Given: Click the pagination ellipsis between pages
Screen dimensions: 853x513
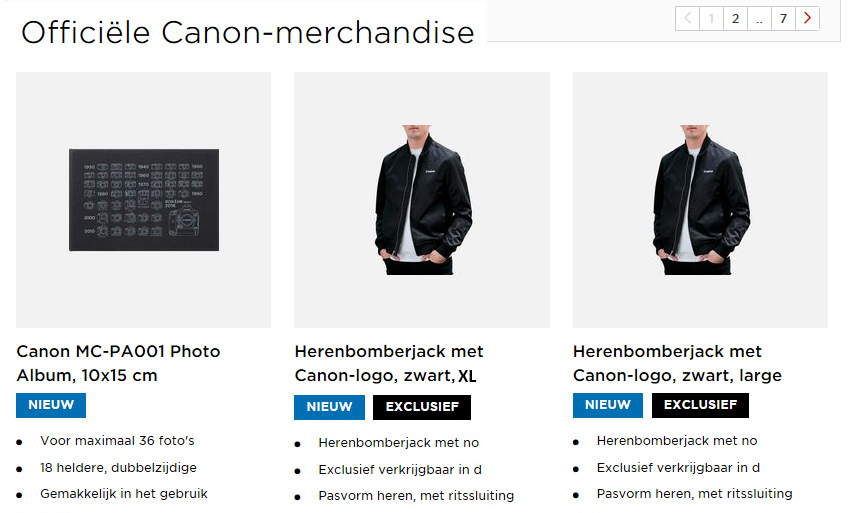Looking at the screenshot, I should pyautogui.click(x=759, y=18).
